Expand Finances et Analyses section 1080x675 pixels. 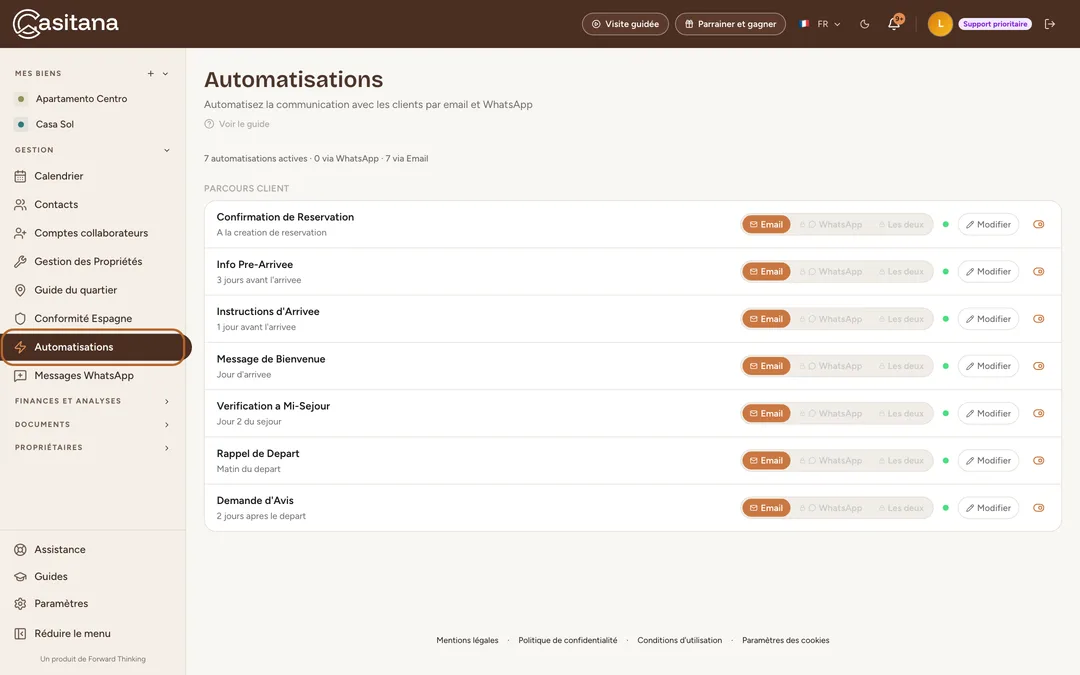(93, 401)
